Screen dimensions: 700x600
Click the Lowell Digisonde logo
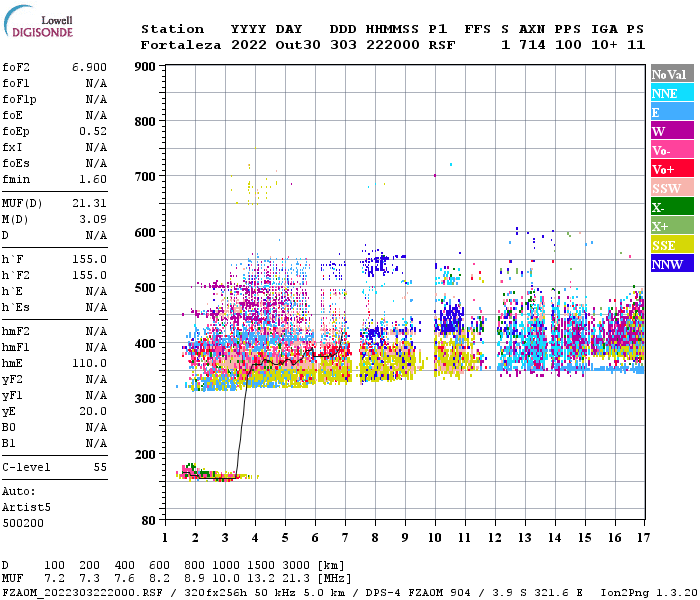[x=39, y=21]
